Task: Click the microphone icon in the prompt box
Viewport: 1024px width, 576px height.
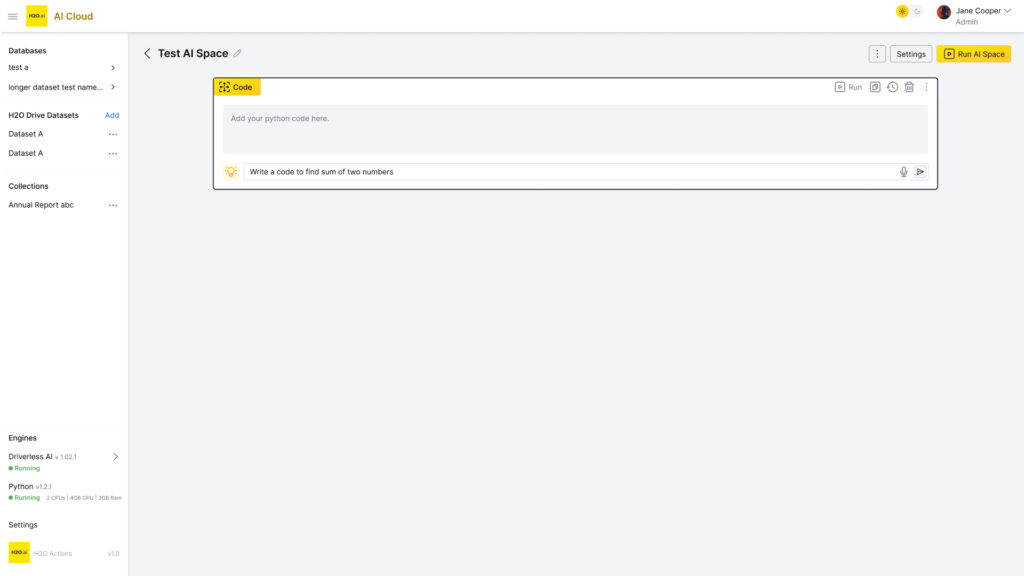Action: point(903,172)
